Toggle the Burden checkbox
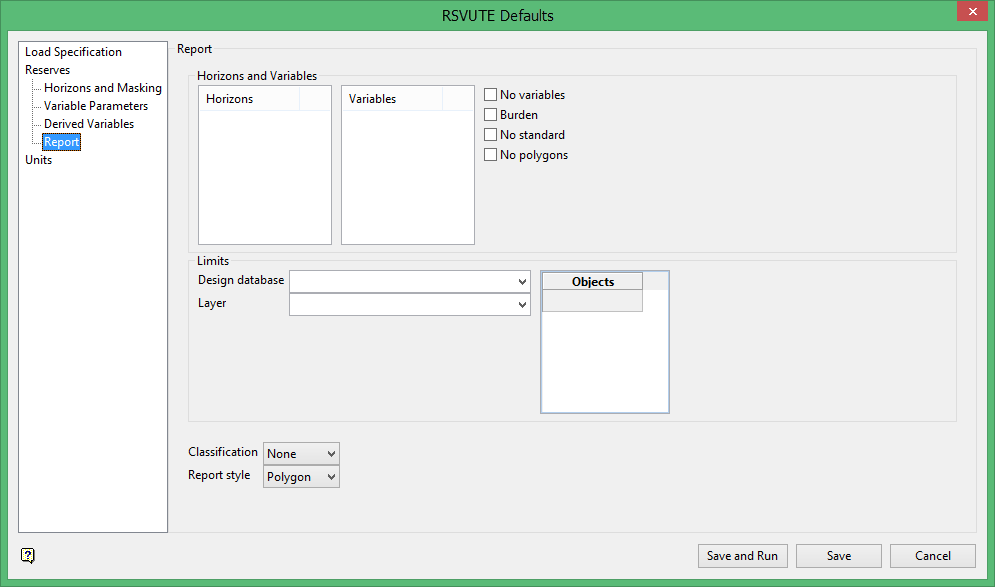This screenshot has width=995, height=587. pyautogui.click(x=491, y=115)
